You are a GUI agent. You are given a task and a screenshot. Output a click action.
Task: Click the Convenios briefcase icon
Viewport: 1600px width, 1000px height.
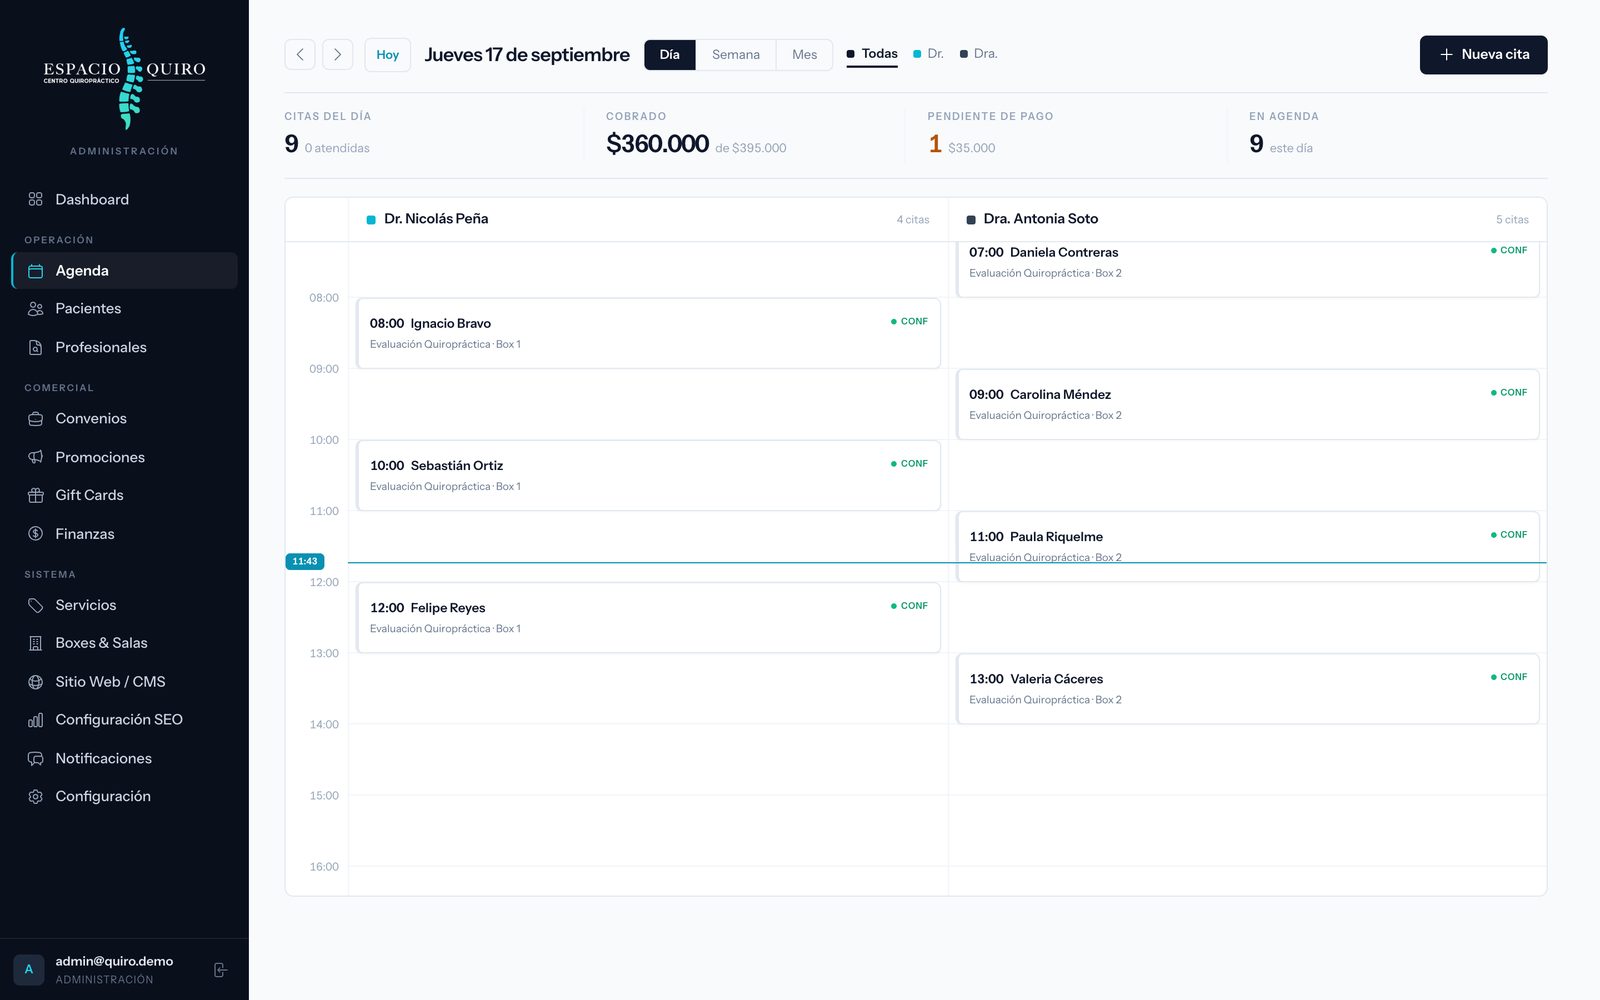[x=36, y=419]
